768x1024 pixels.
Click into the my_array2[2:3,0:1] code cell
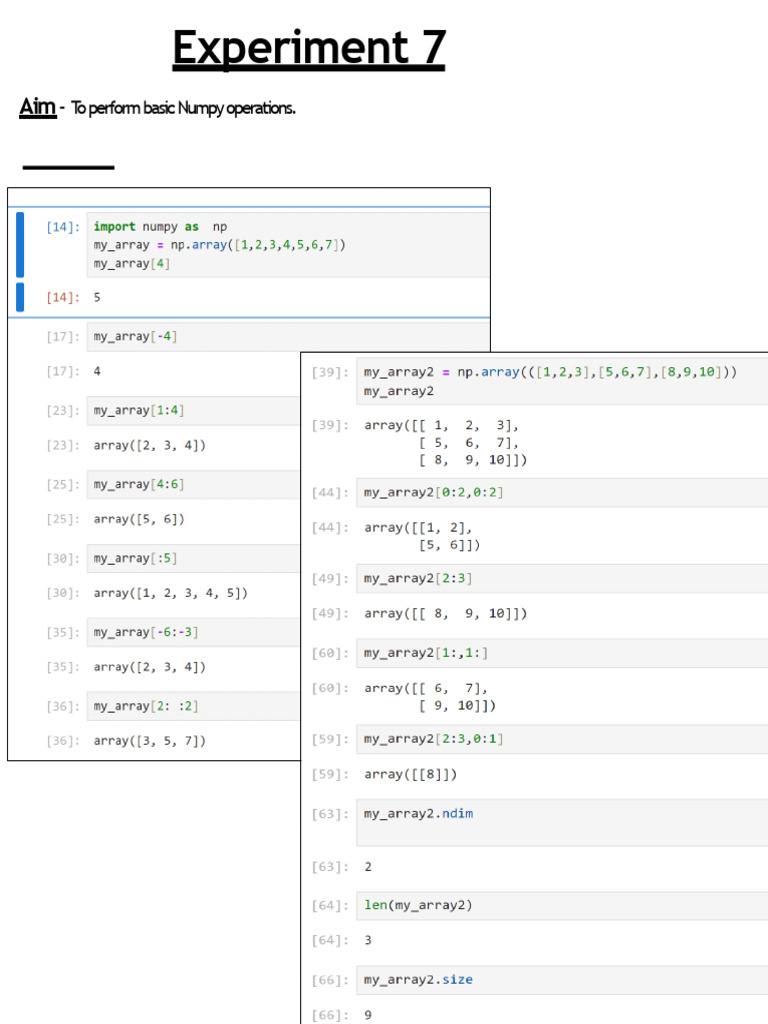point(562,739)
